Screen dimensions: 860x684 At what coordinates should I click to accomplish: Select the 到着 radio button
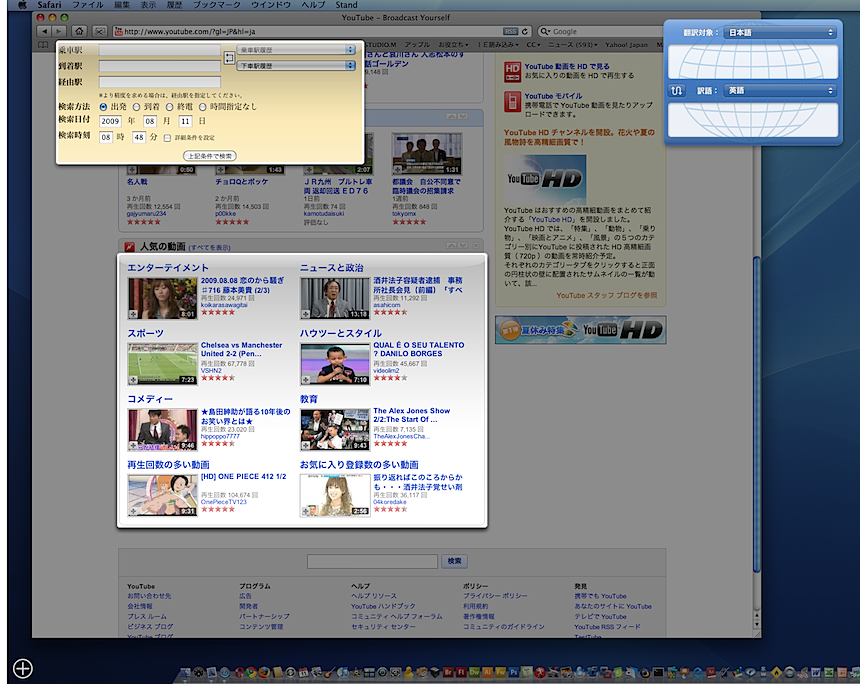pos(137,107)
